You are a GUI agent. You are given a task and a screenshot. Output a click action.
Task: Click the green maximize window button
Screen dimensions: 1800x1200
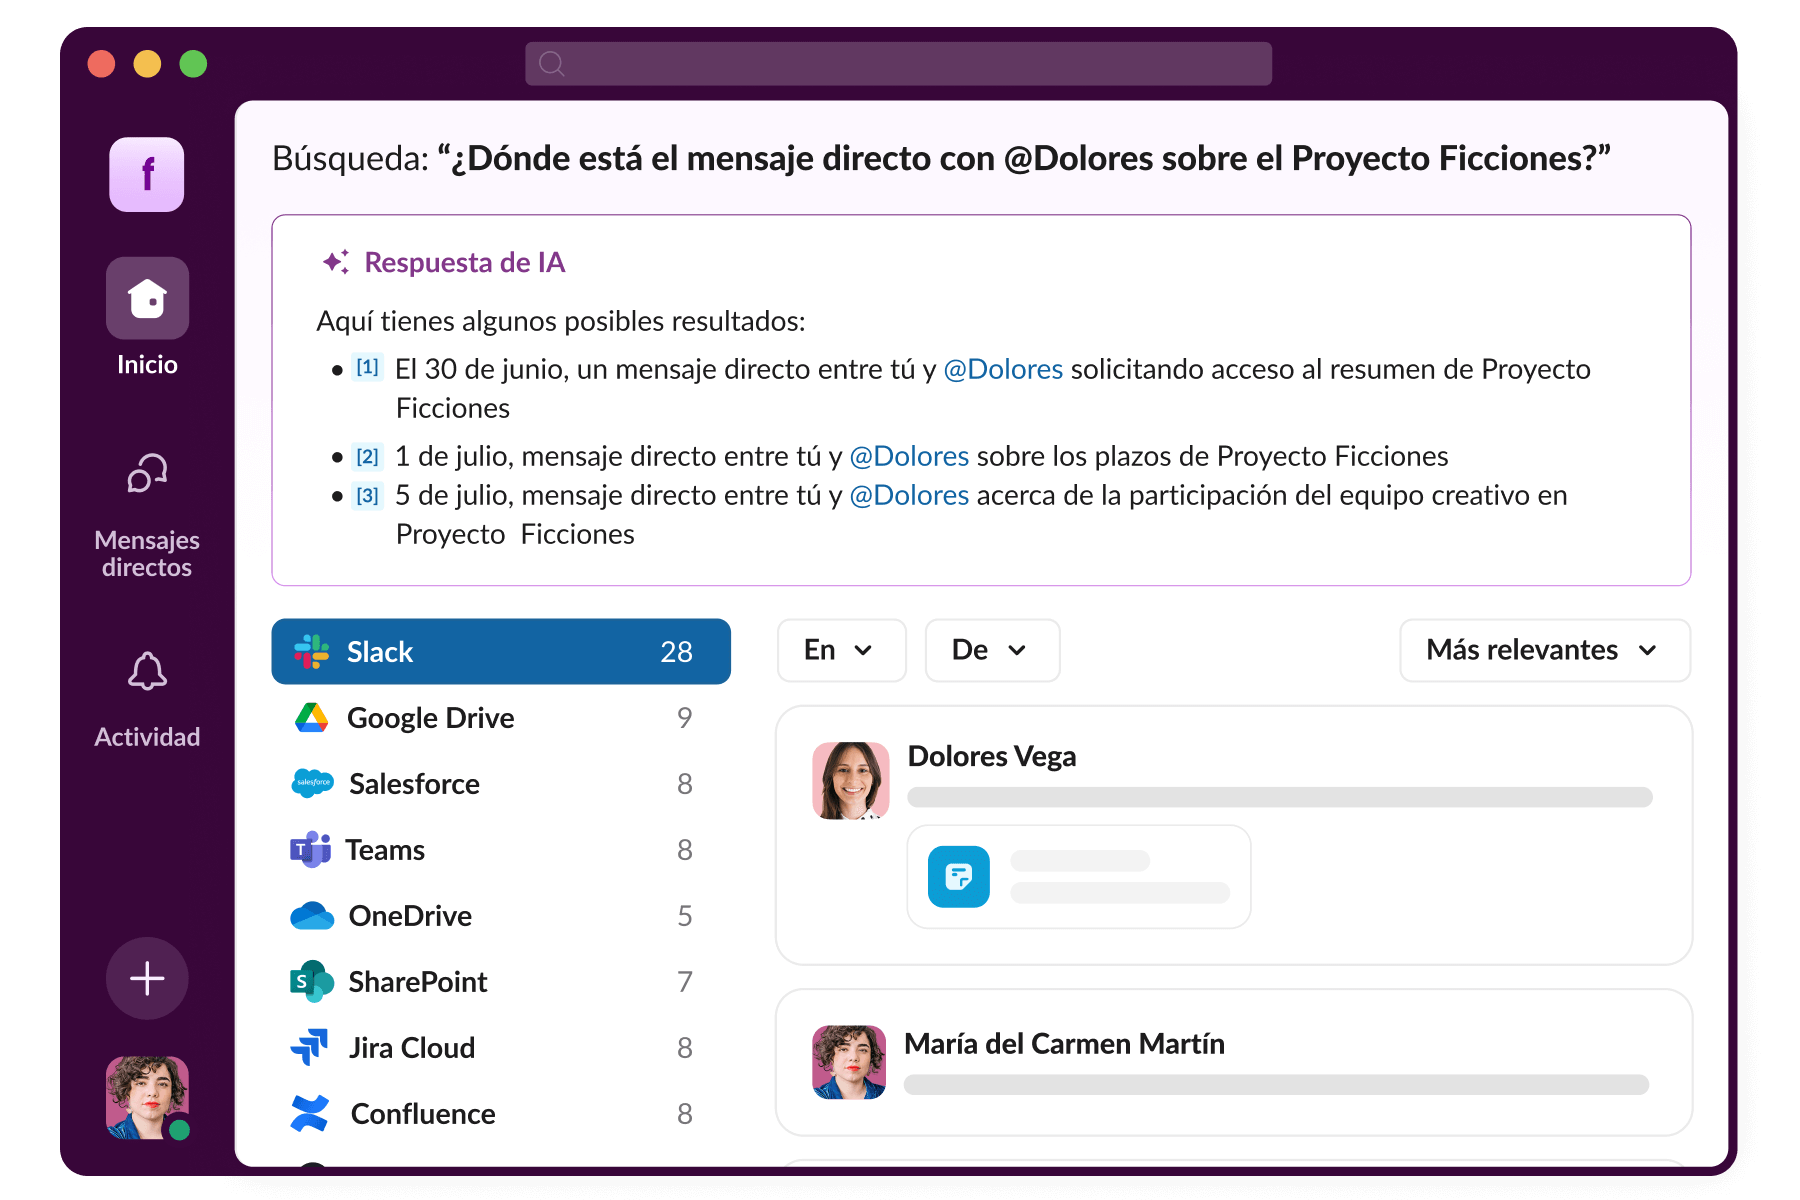(x=193, y=64)
